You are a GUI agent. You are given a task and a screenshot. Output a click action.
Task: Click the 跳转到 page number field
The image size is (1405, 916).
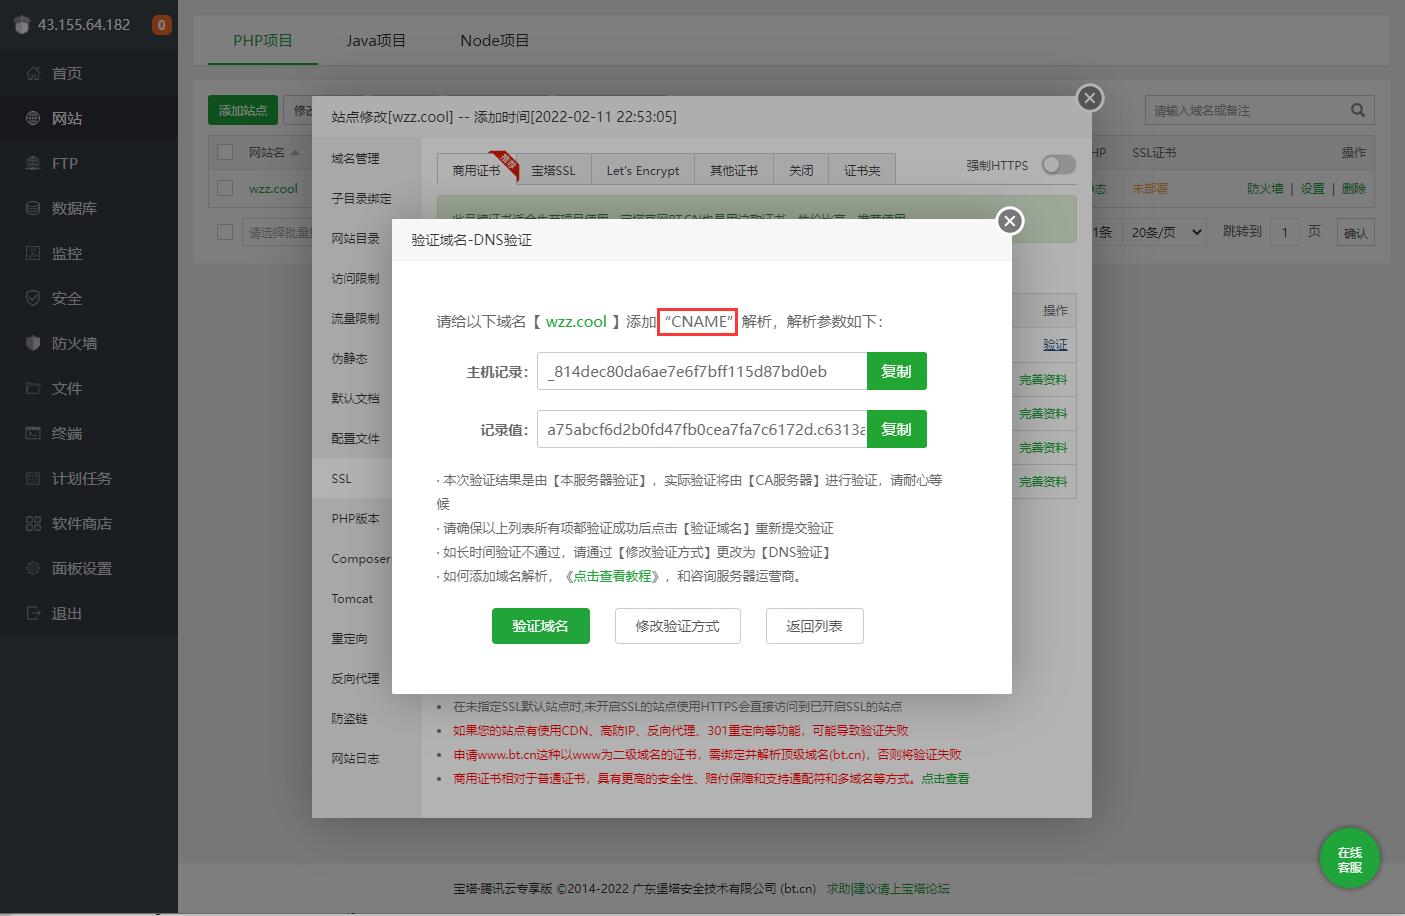(1285, 232)
